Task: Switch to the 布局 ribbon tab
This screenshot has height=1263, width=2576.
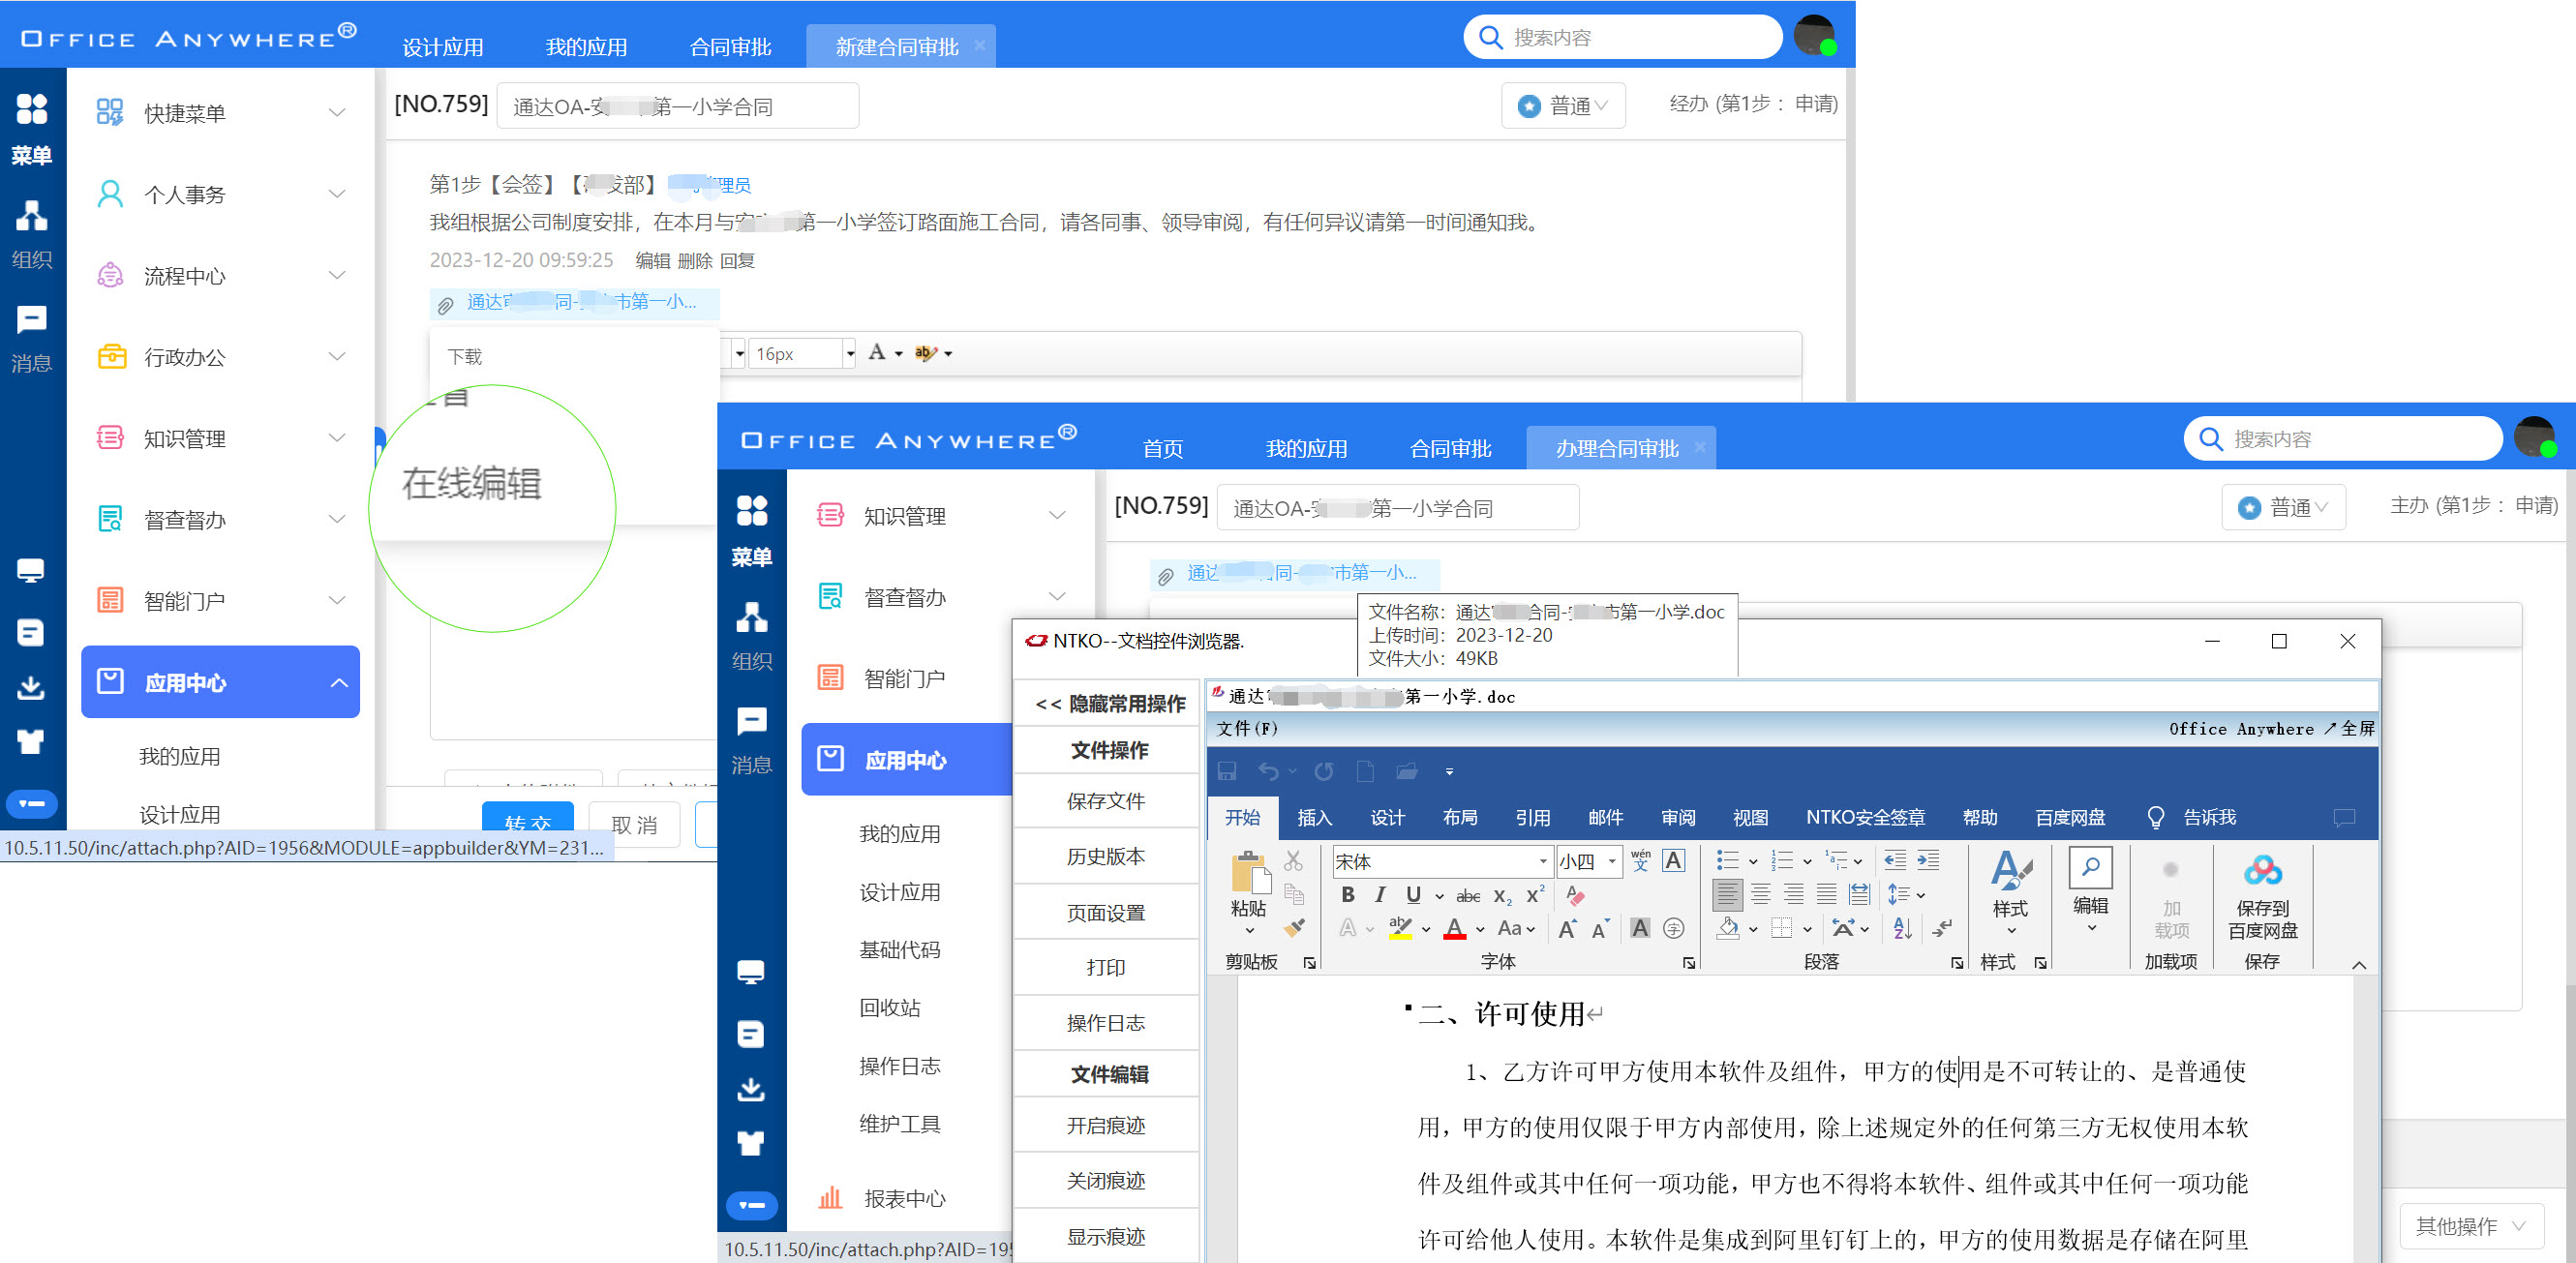Action: pos(1460,817)
